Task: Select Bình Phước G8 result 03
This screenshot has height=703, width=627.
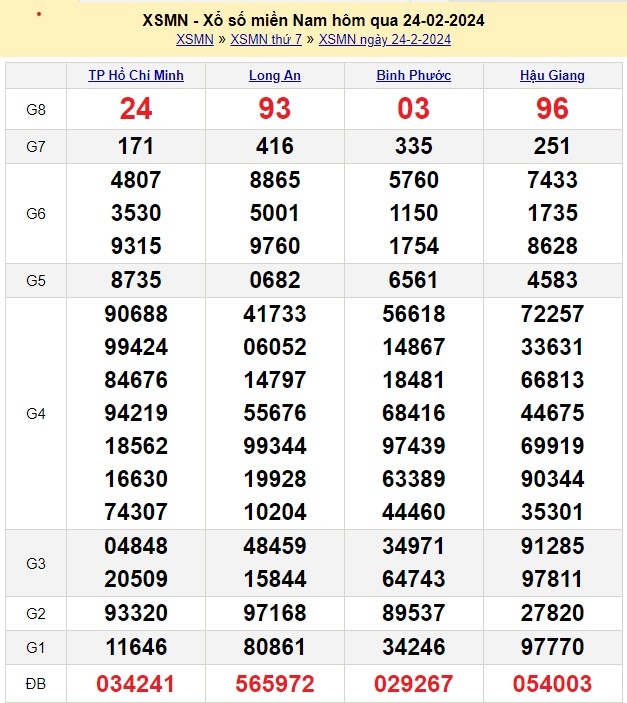Action: pos(413,108)
